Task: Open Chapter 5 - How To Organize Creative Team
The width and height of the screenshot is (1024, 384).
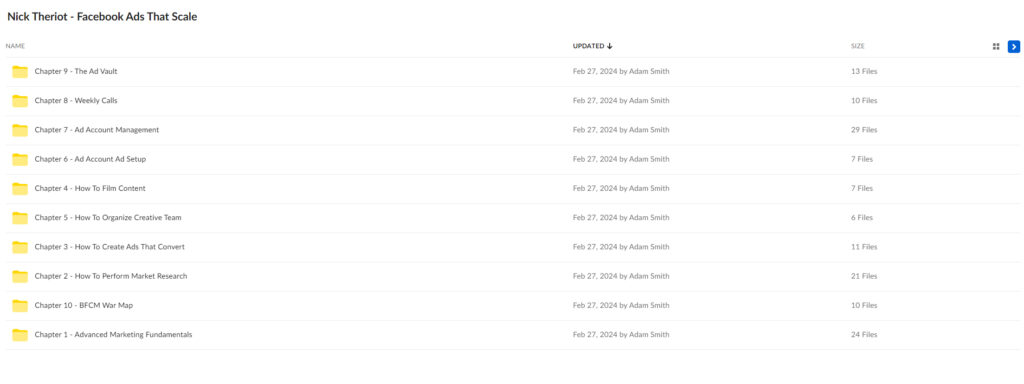Action: 108,217
